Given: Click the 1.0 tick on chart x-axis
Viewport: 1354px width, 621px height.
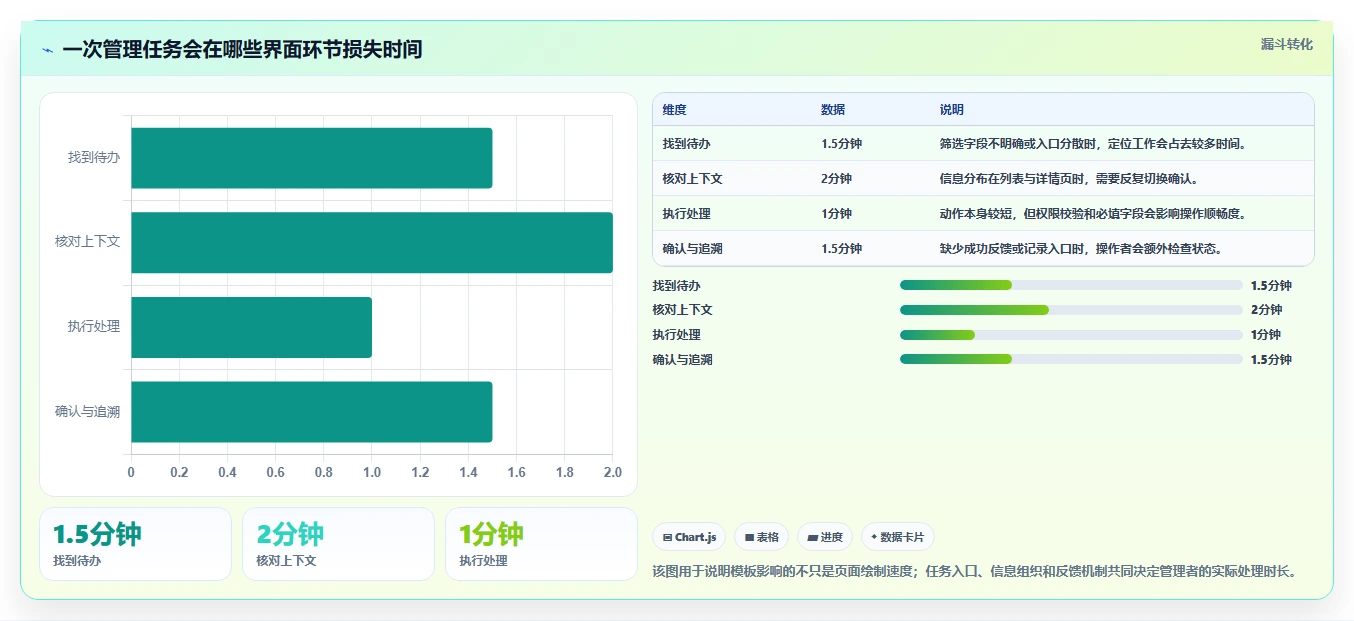Looking at the screenshot, I should click(372, 472).
